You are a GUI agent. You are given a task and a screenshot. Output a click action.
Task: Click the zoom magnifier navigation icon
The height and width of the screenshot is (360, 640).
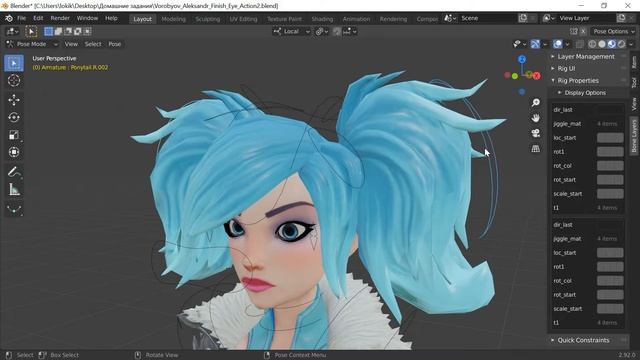(536, 102)
